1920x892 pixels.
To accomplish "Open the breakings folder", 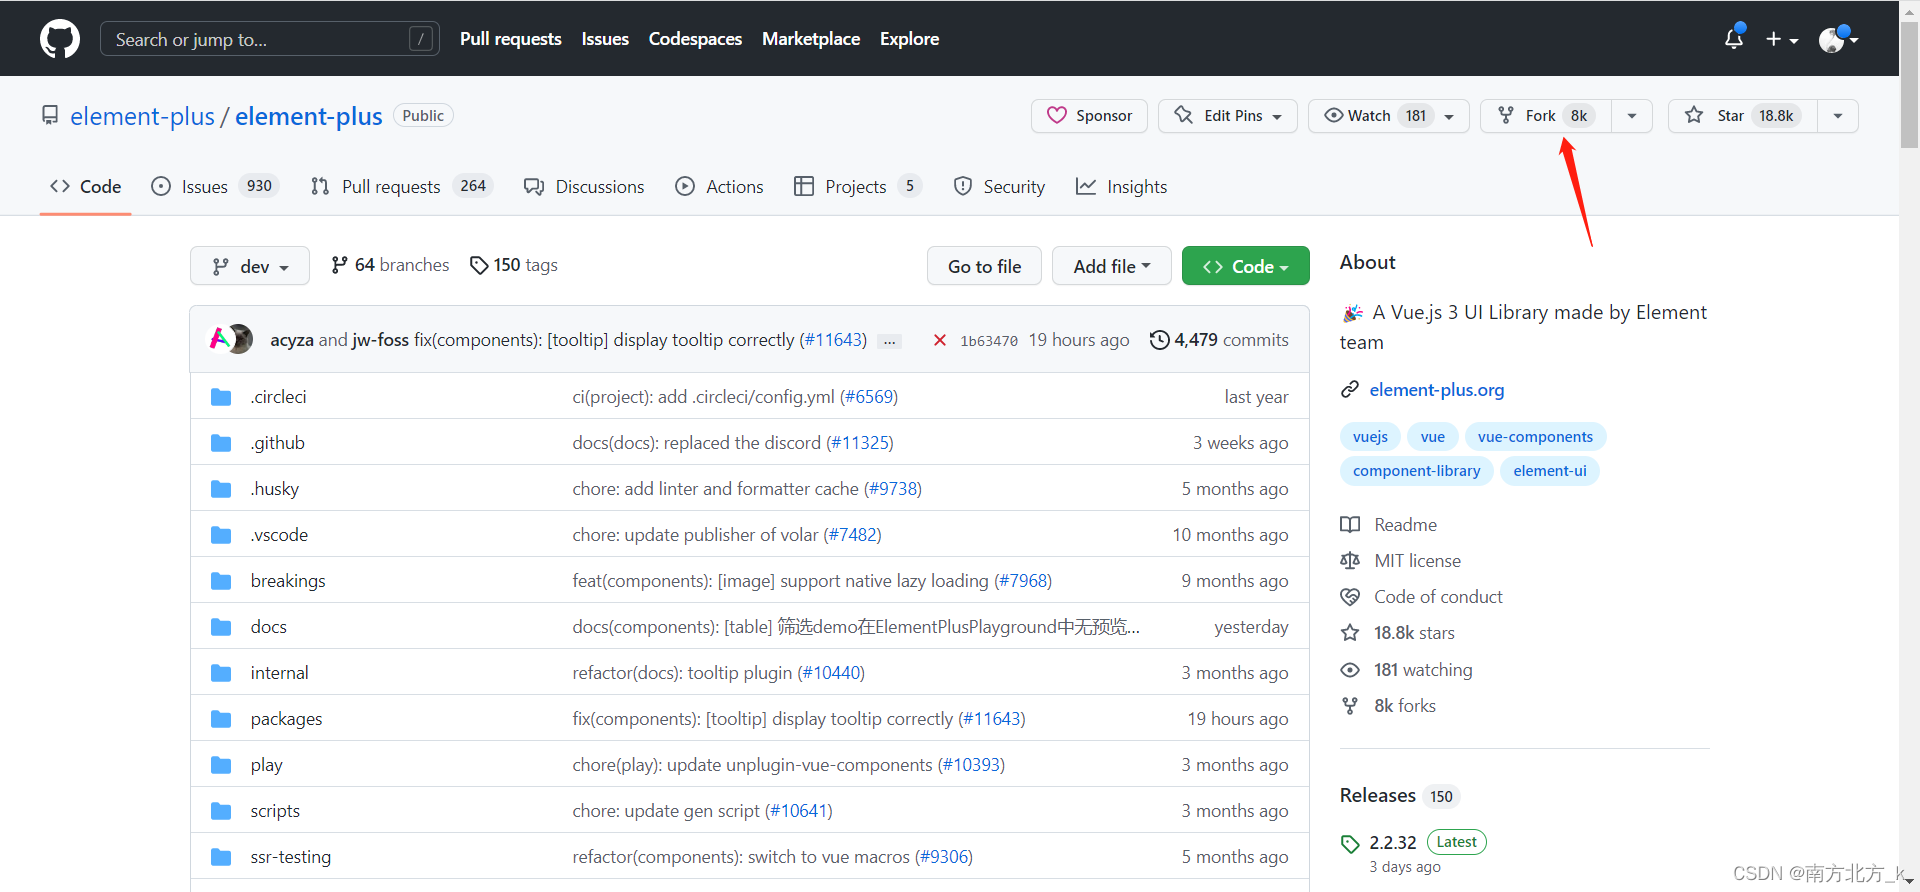I will click(288, 581).
